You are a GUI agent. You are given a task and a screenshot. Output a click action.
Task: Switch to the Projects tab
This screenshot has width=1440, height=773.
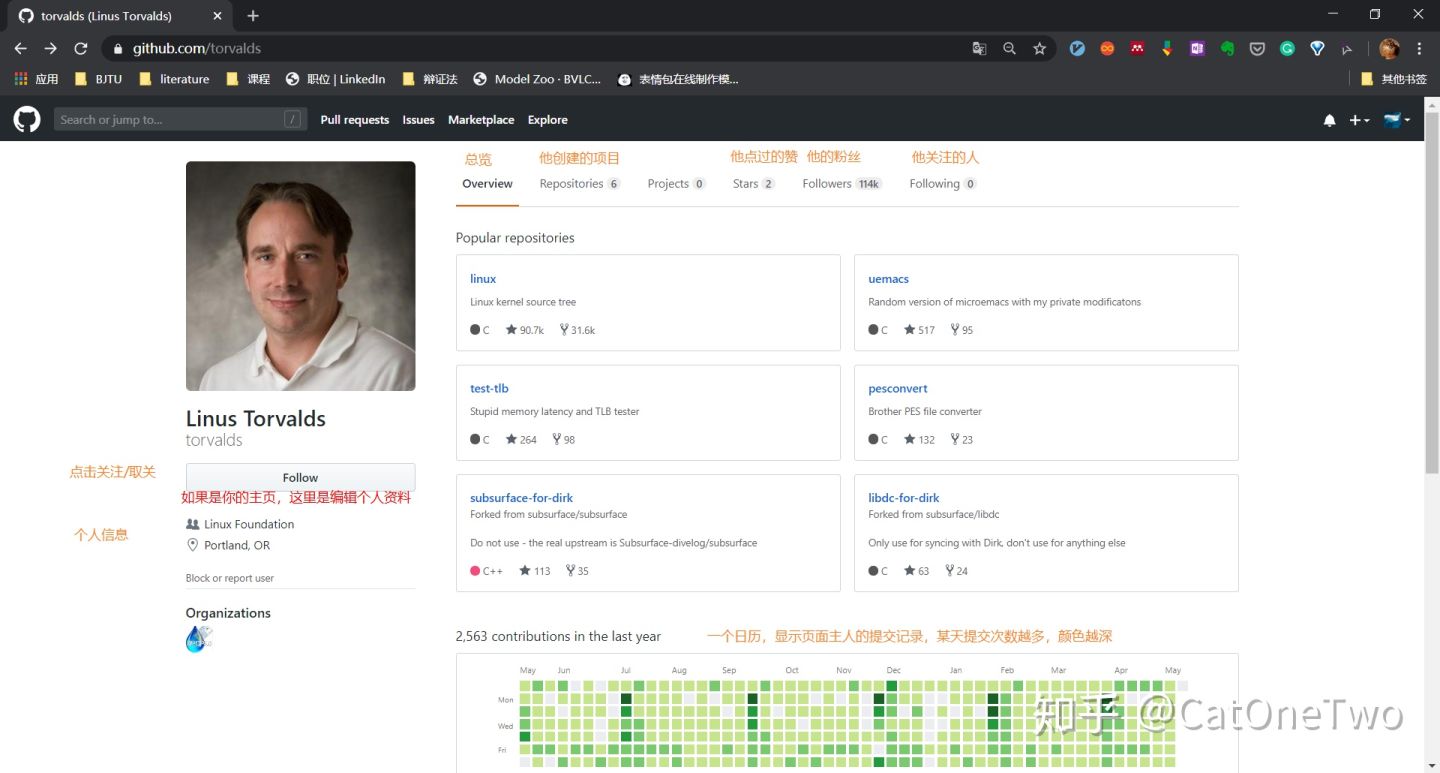click(x=676, y=184)
